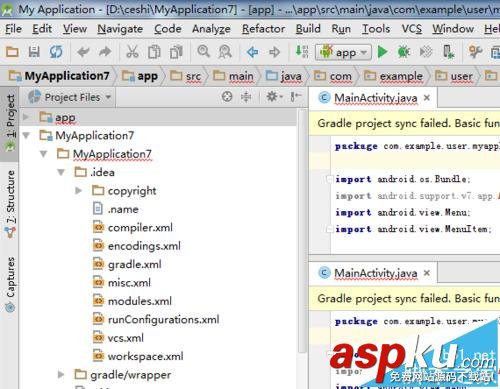Open the app run configuration dropdown

pyautogui.click(x=343, y=52)
